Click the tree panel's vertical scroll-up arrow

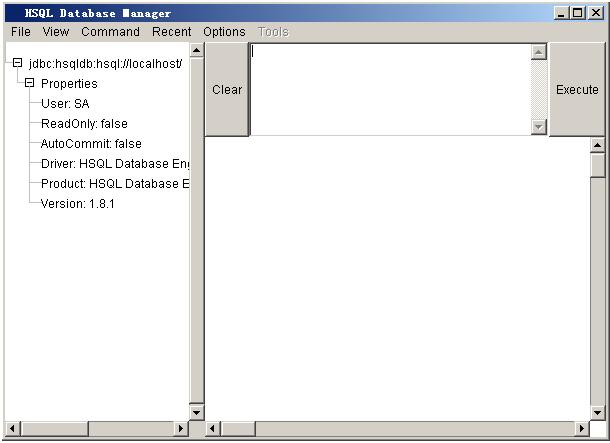point(196,50)
